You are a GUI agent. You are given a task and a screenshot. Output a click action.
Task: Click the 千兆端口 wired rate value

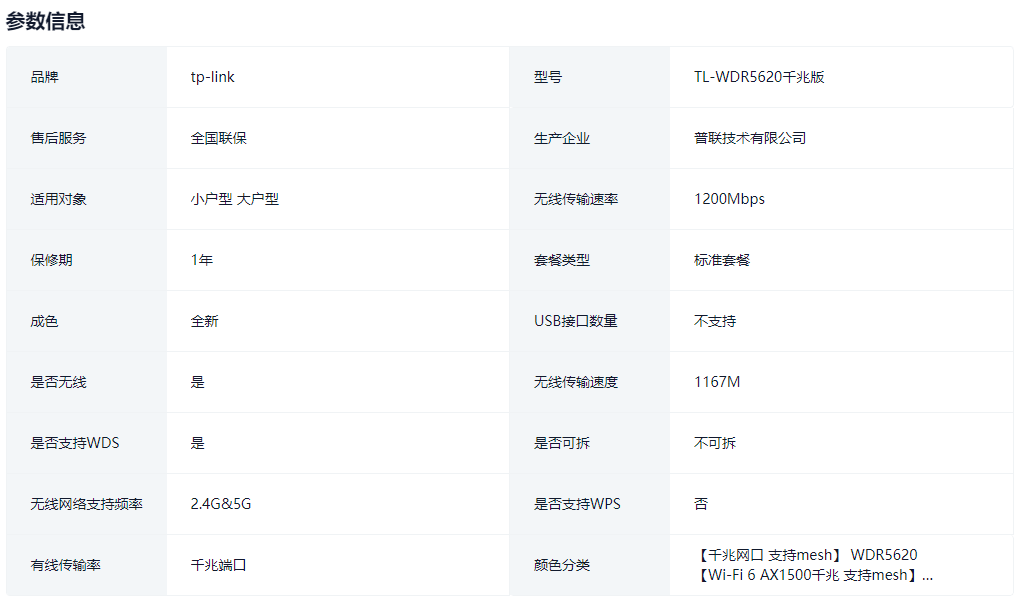pos(218,565)
